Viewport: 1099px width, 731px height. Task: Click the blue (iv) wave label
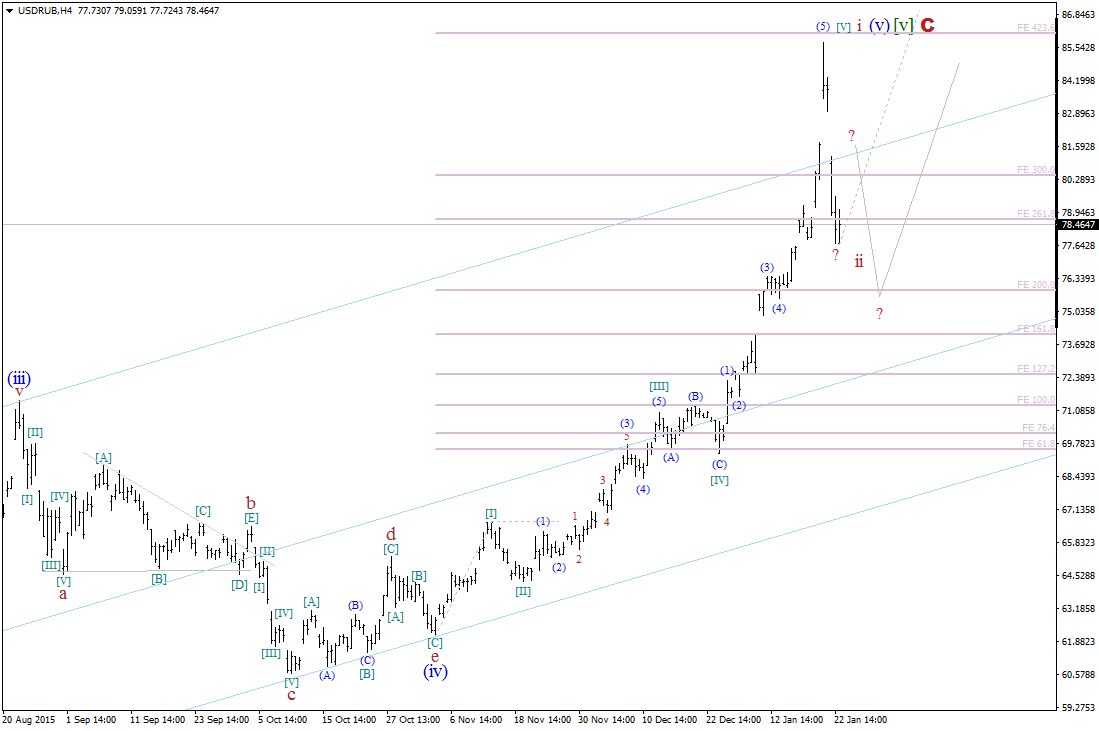coord(435,671)
